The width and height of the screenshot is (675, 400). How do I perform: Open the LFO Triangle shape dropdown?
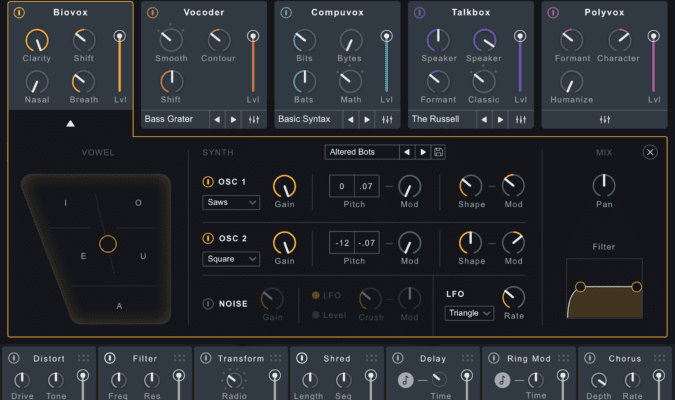click(469, 313)
